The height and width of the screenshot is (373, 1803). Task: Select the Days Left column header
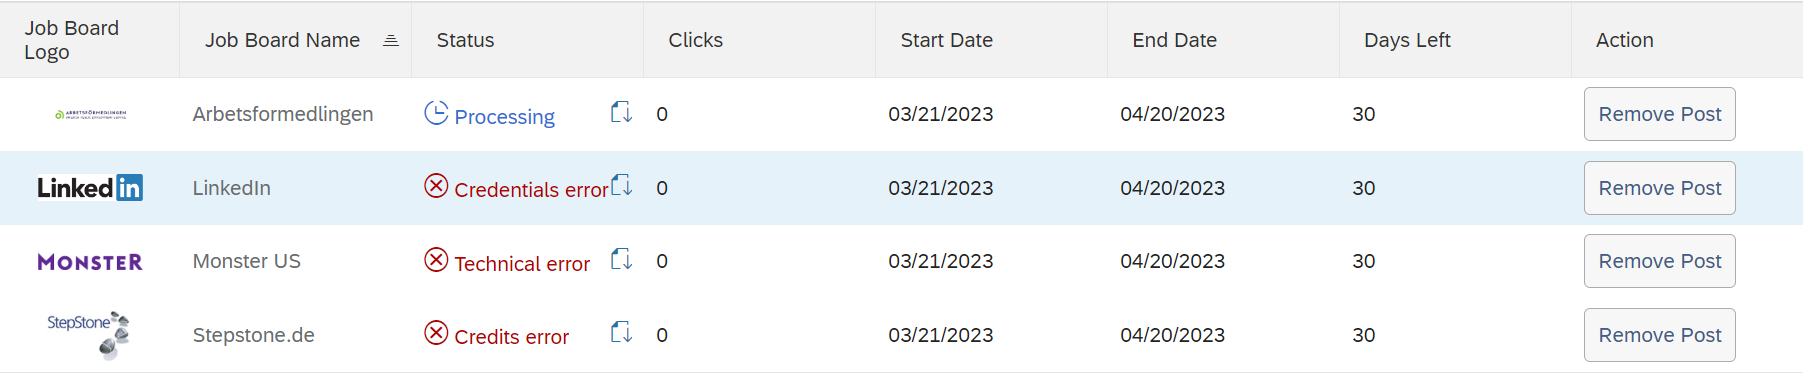tap(1407, 40)
